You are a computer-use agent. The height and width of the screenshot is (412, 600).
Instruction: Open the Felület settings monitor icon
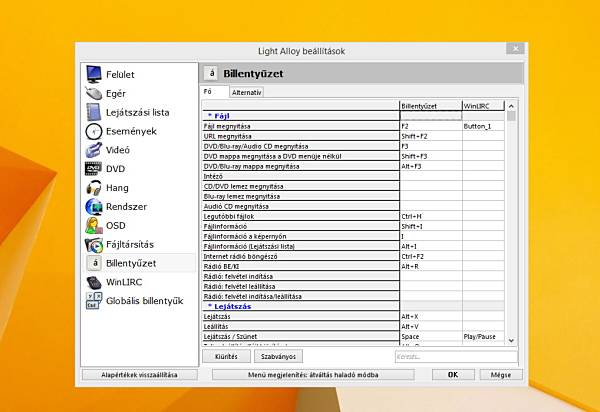point(94,74)
